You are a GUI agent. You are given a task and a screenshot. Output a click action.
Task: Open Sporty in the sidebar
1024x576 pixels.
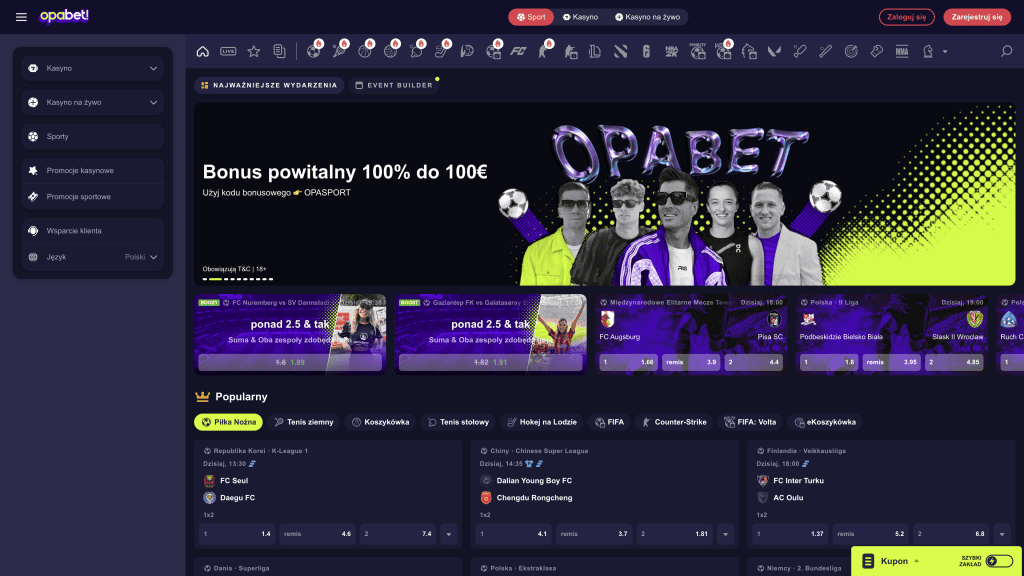click(93, 136)
